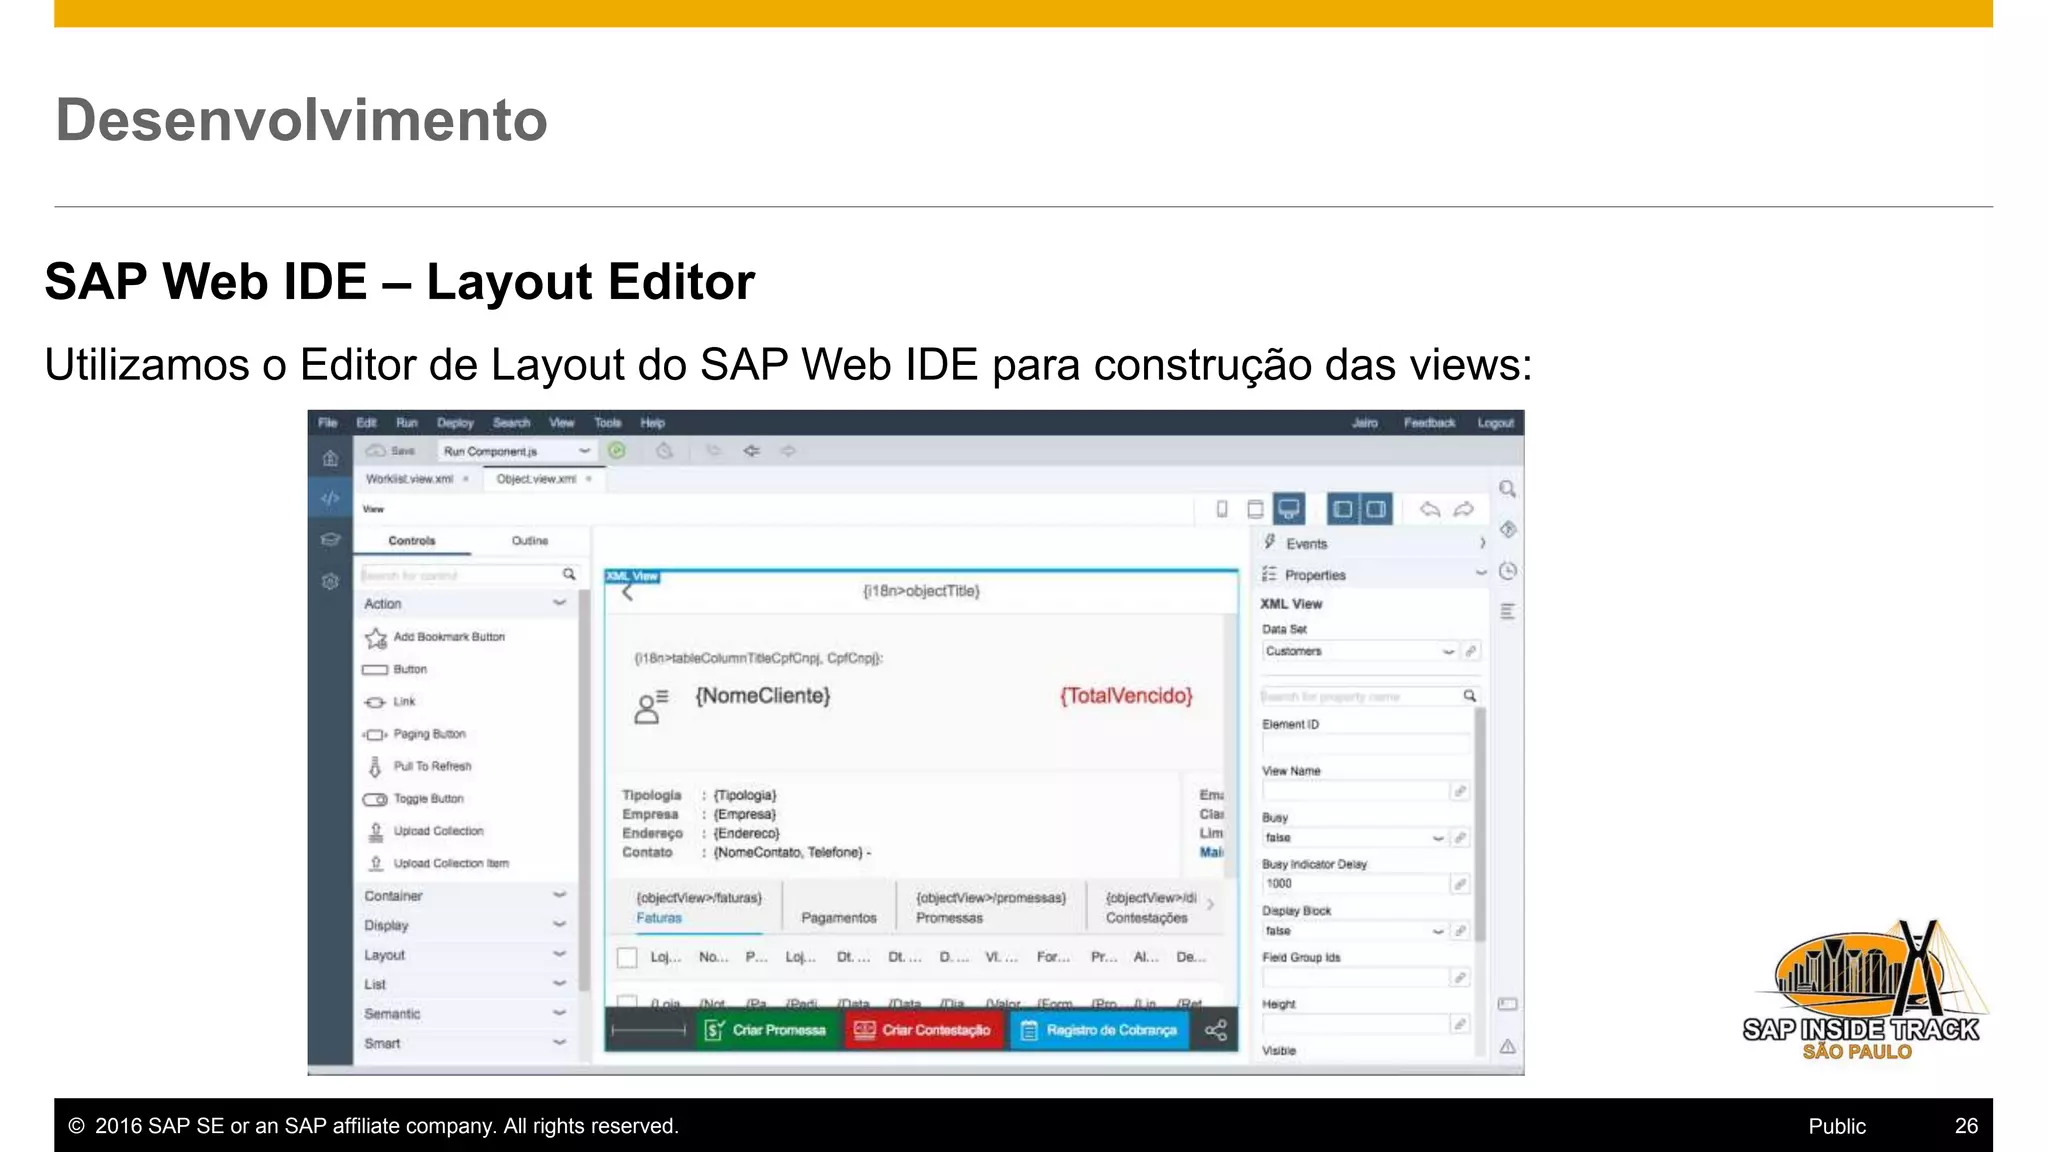Select the Button control

396,669
